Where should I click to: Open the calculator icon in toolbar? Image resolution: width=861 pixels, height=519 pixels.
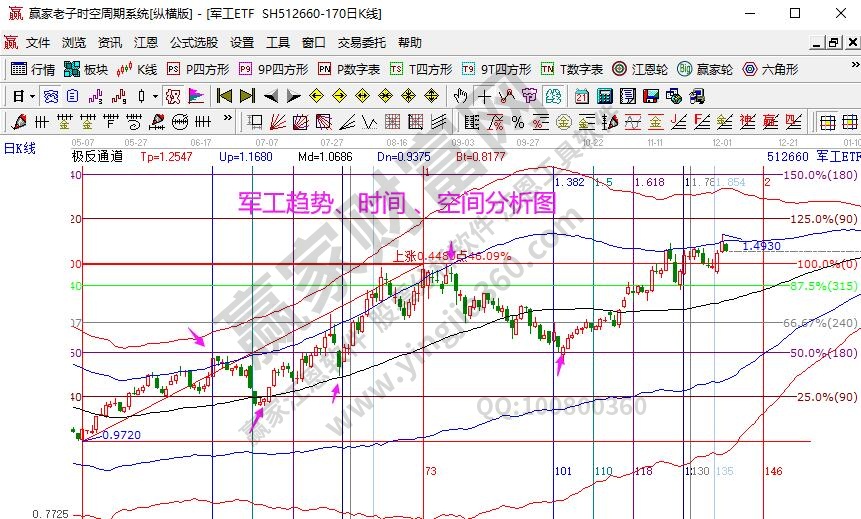pos(605,96)
